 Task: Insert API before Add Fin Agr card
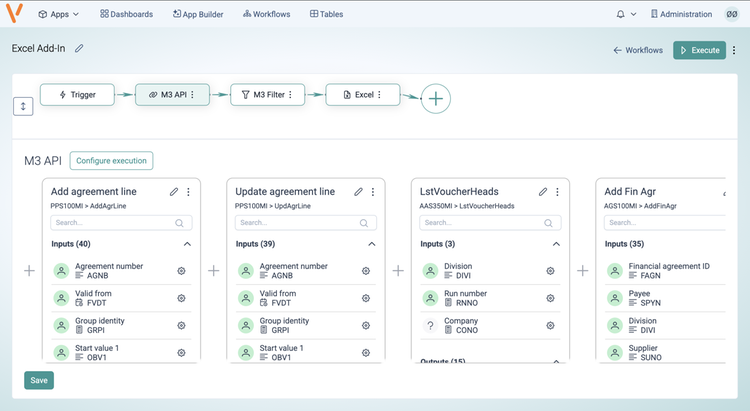(x=583, y=271)
